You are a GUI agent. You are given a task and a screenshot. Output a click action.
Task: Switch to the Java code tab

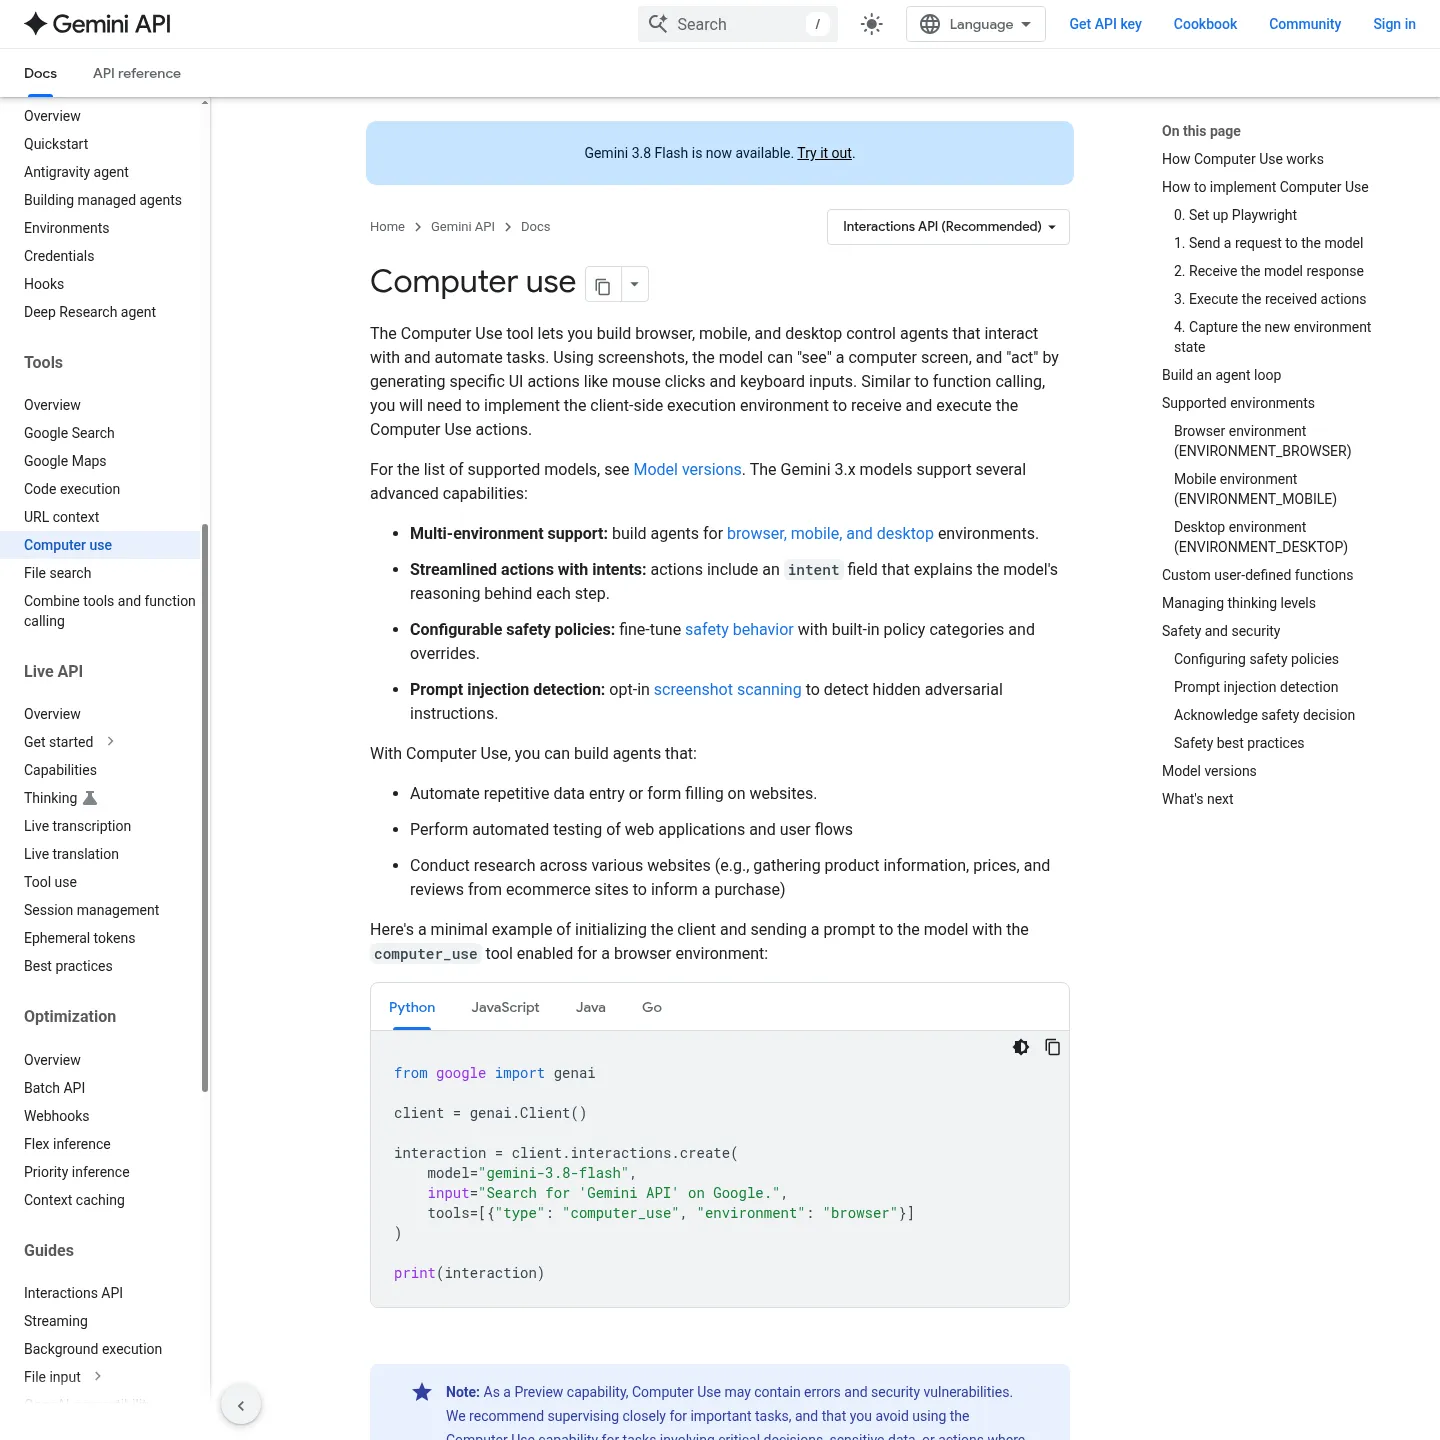(591, 1007)
